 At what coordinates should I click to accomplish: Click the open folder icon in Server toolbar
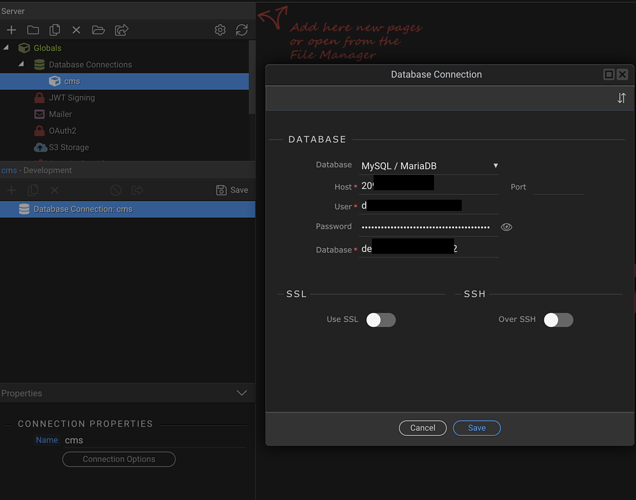point(98,30)
